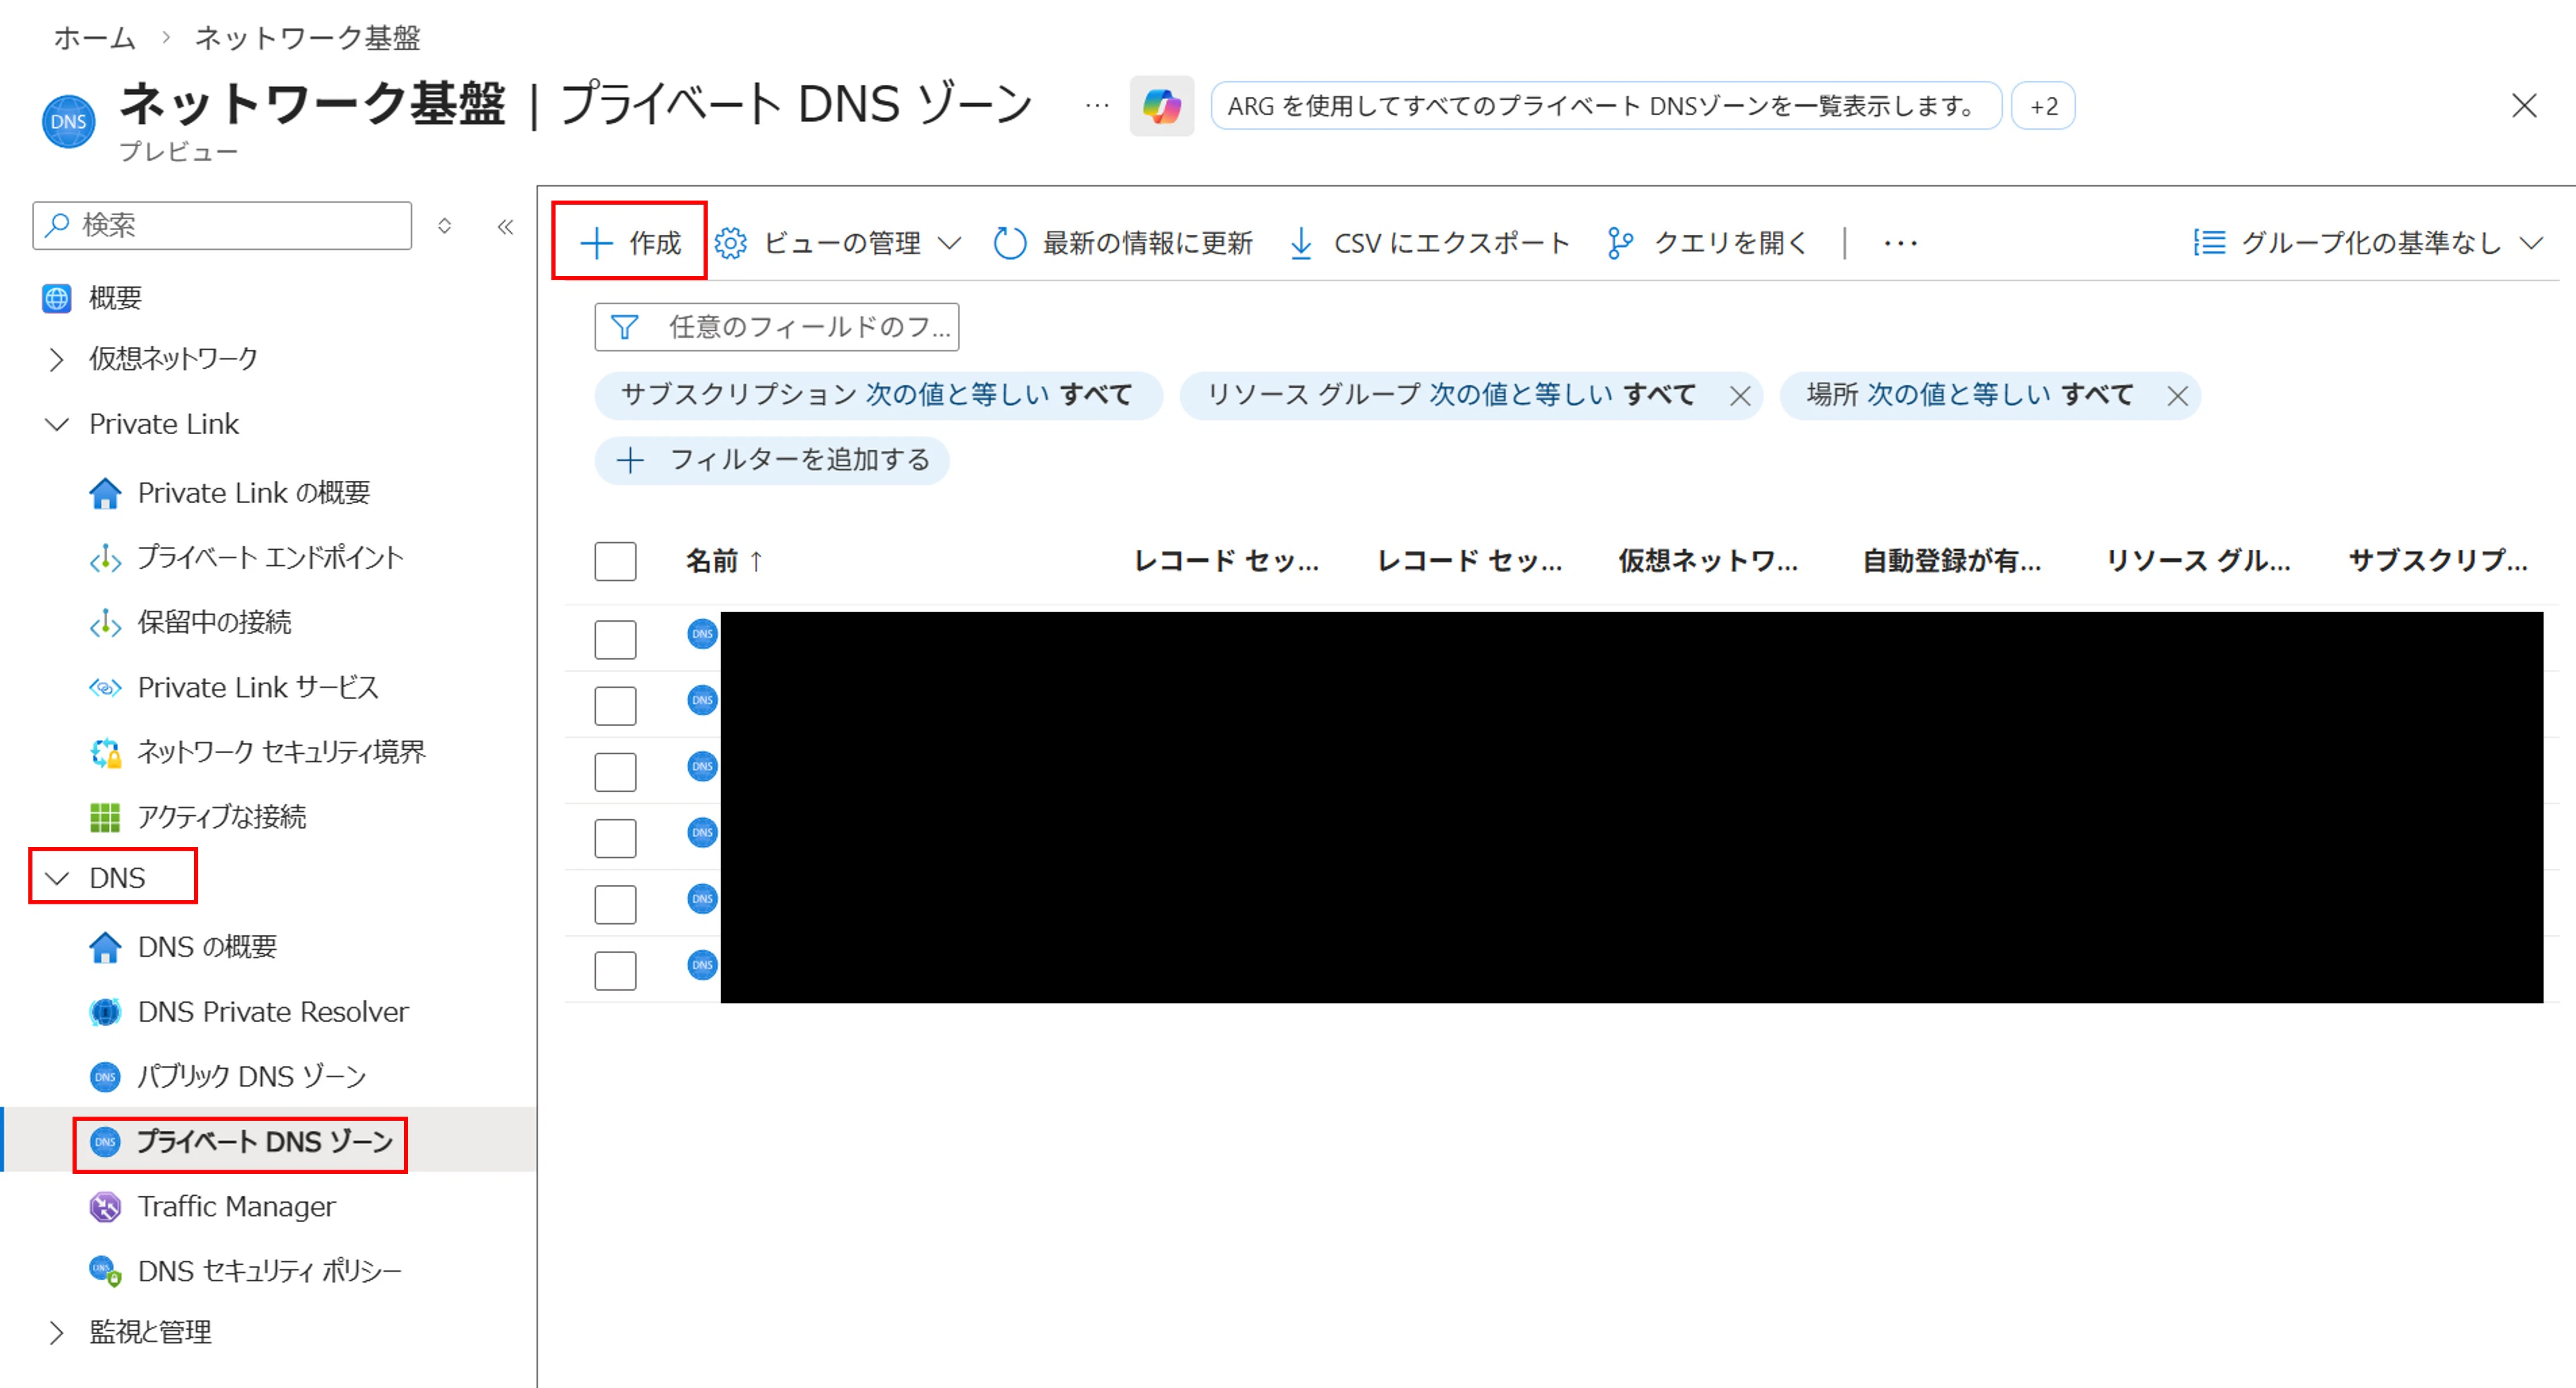Navigate to ホーム via breadcrumb
Image resolution: width=2576 pixels, height=1388 pixels.
93,37
